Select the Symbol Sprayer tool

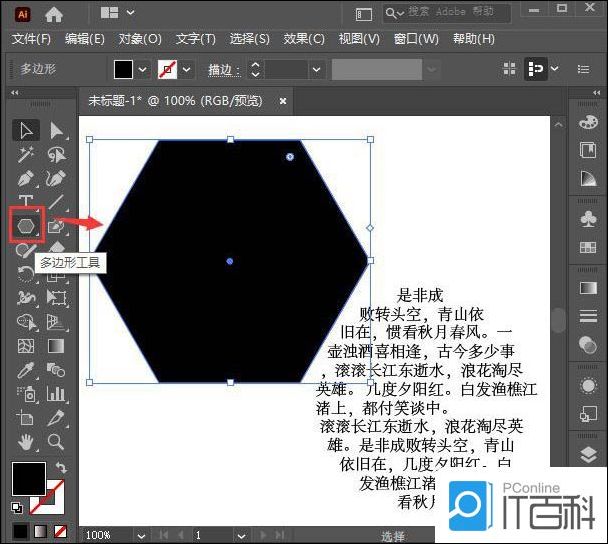(x=26, y=394)
